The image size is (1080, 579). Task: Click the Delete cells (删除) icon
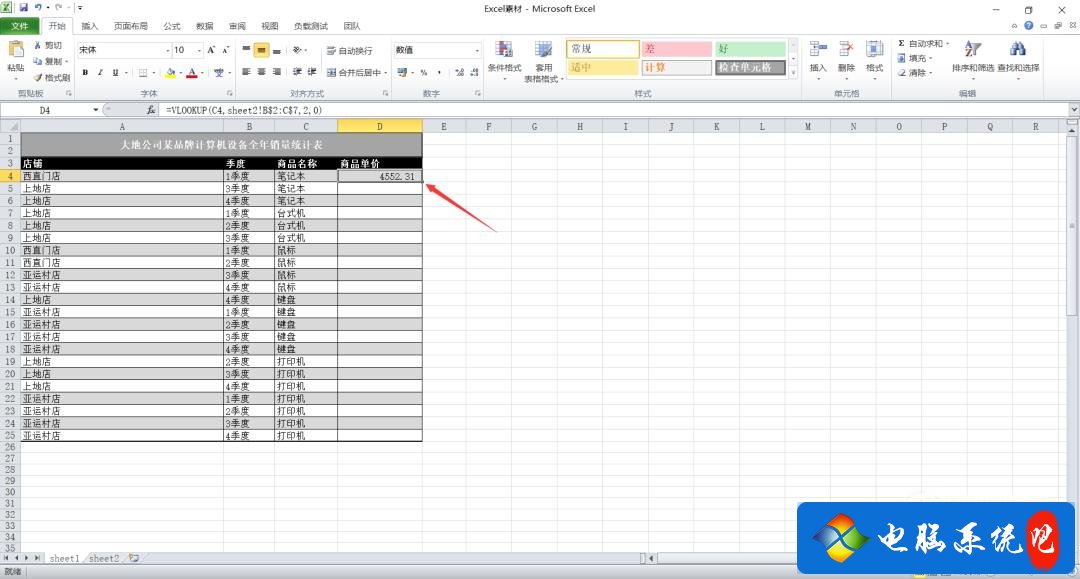(846, 50)
